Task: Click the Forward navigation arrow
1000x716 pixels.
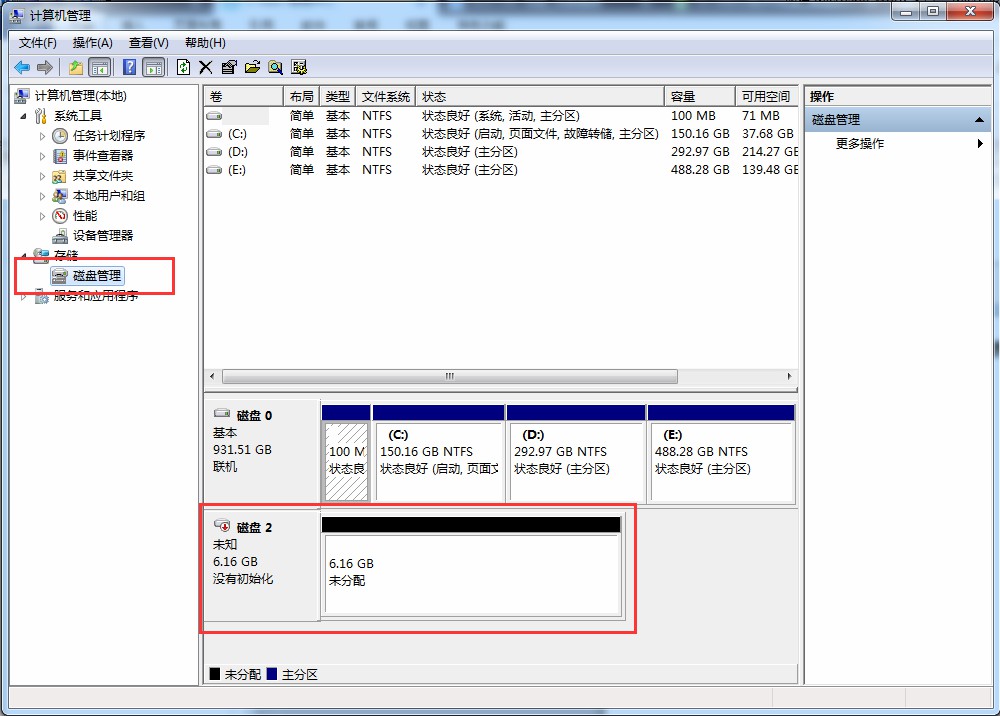Action: click(x=44, y=67)
